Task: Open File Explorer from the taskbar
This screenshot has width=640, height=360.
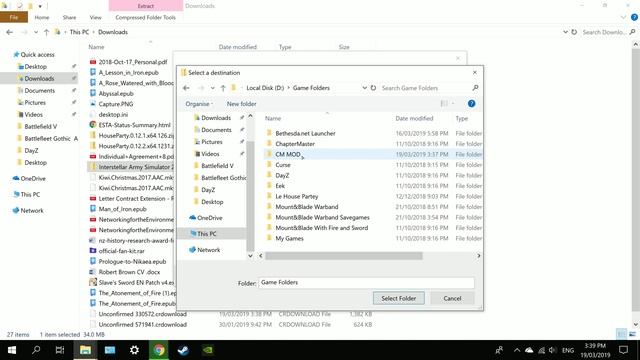Action: pos(85,350)
